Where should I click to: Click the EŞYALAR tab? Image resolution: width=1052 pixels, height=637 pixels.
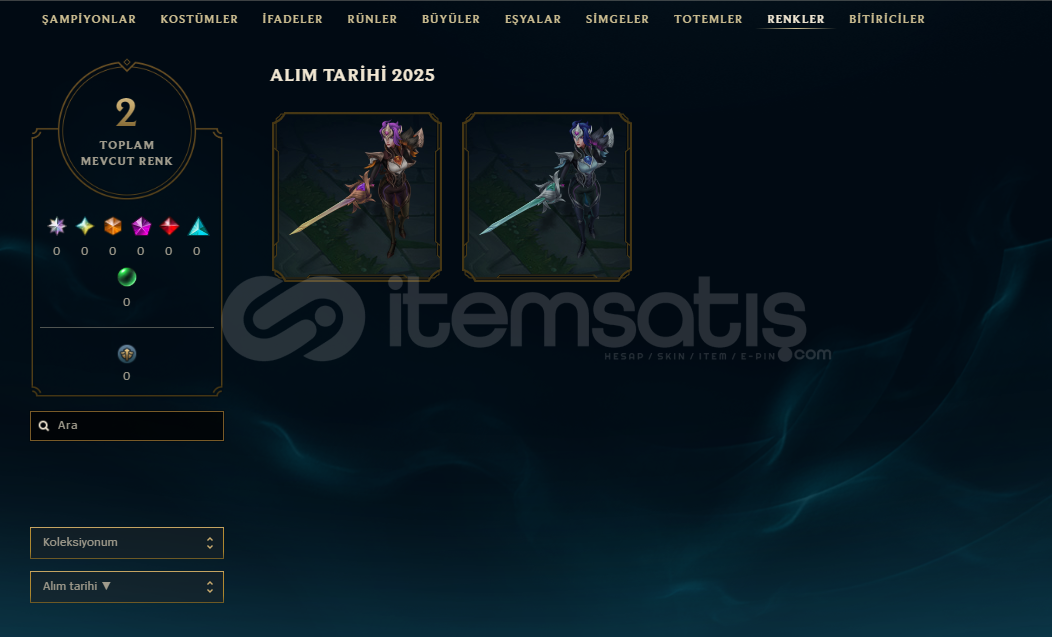(x=533, y=19)
